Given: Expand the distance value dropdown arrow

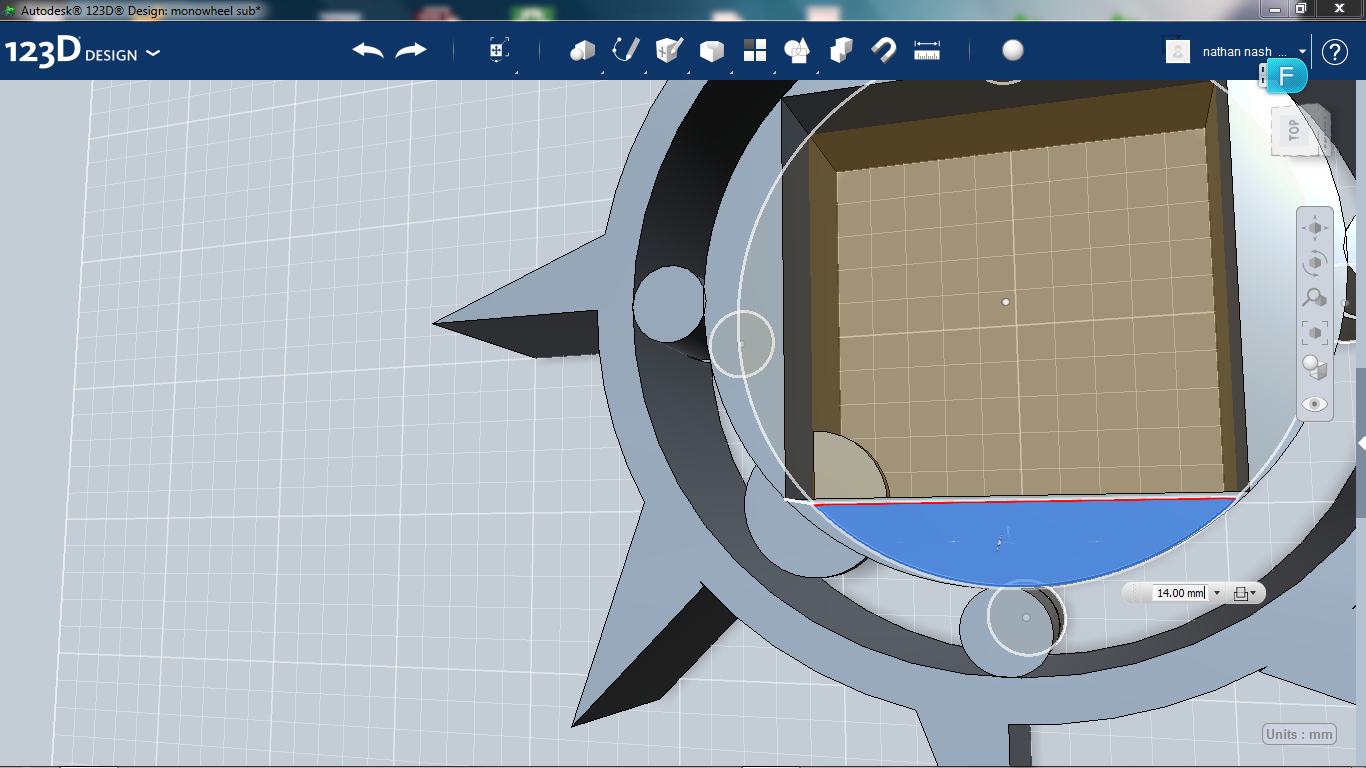Looking at the screenshot, I should point(1217,593).
